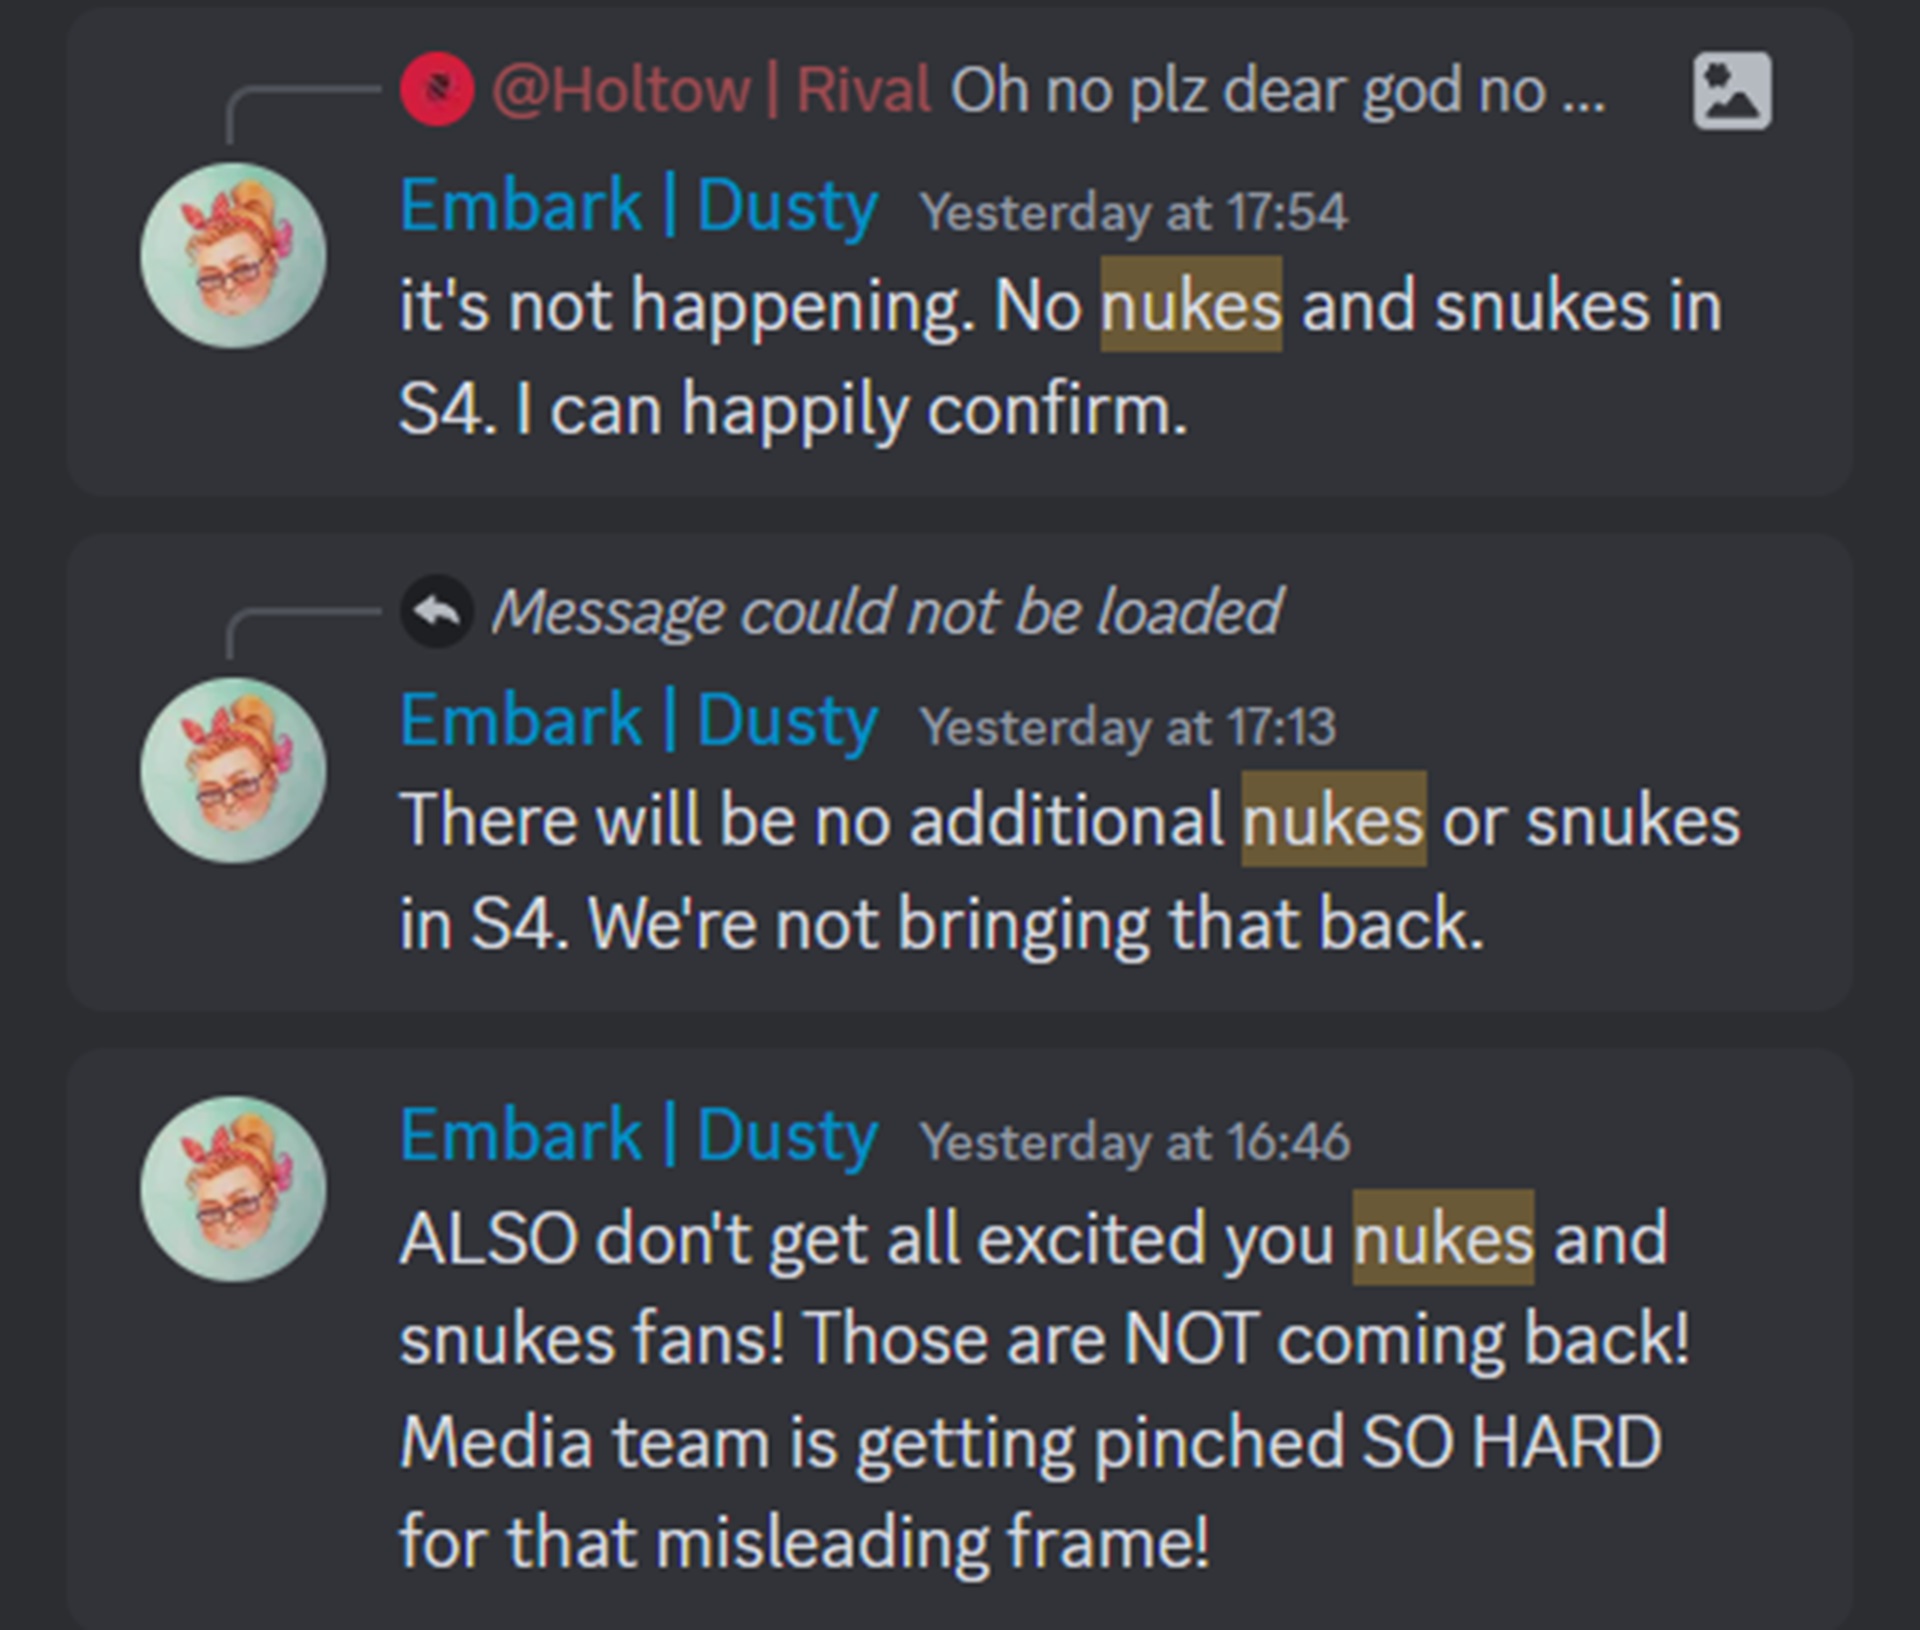Jump to replied message 'Oh no plz dear god no'
1920x1630 pixels.
[x=1278, y=90]
